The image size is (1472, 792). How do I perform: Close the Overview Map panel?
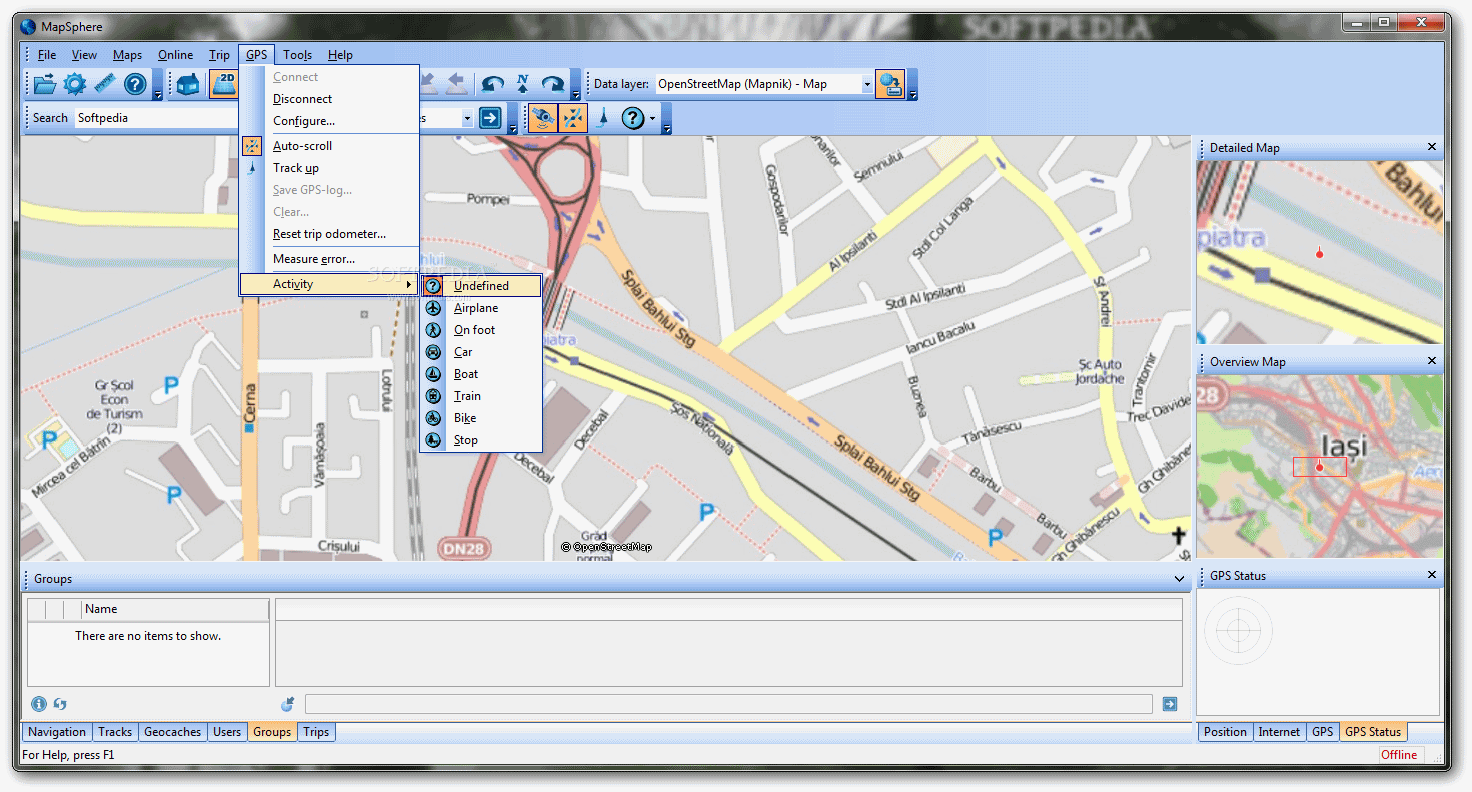(1431, 361)
